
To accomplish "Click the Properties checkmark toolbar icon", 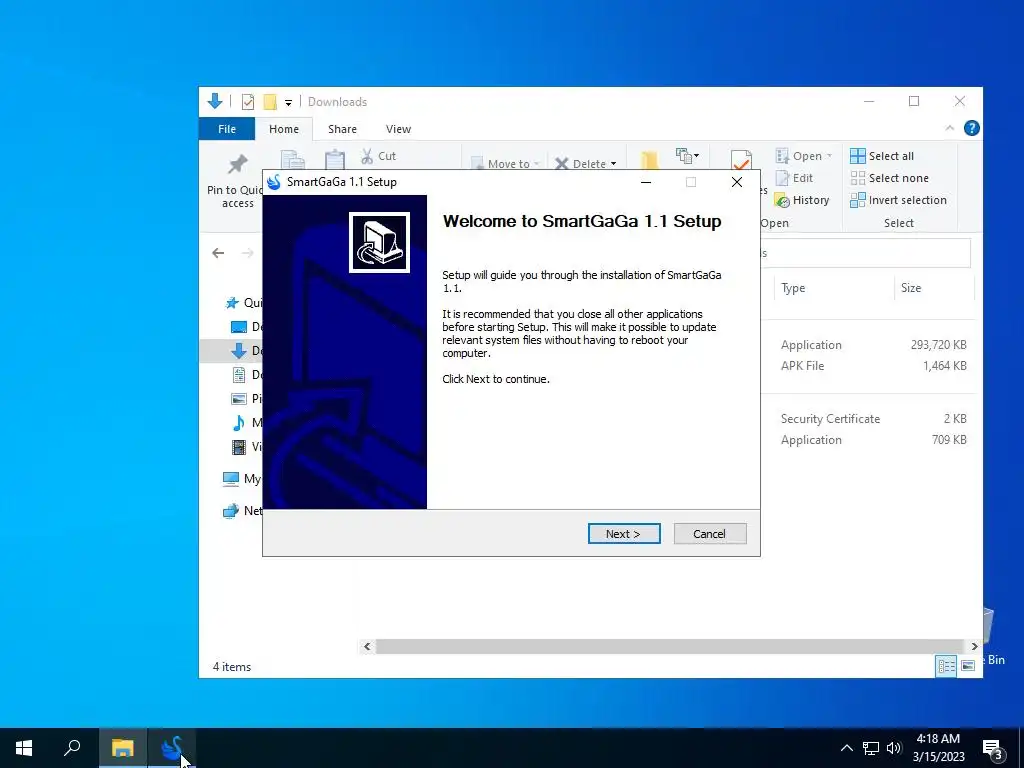I will coord(248,102).
